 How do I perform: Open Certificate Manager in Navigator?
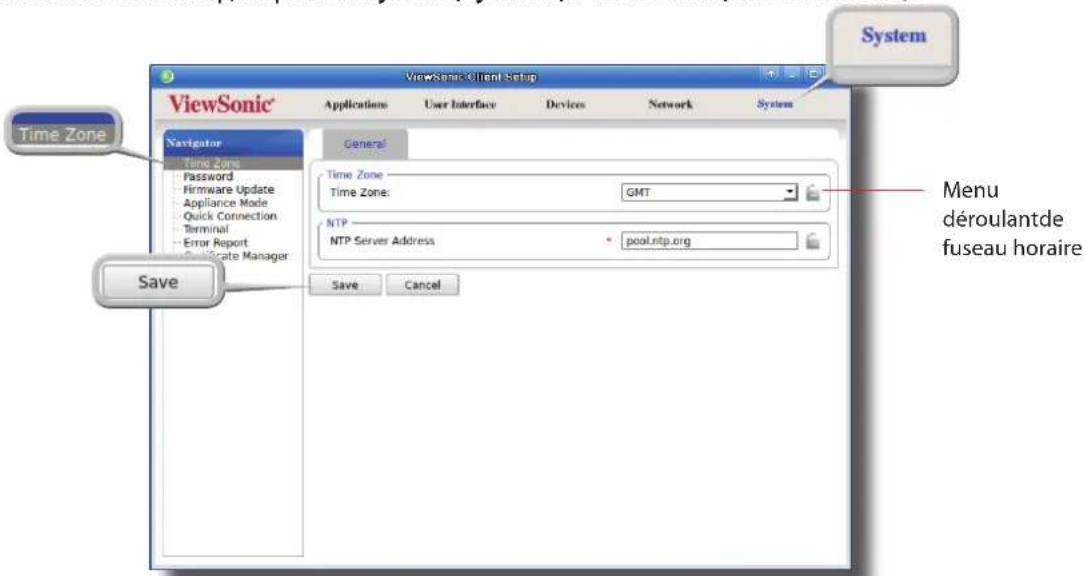(x=236, y=256)
